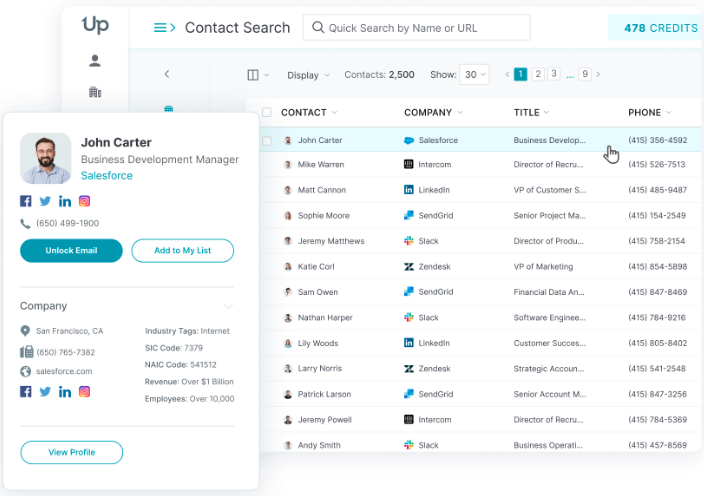This screenshot has height=496, width=704.
Task: Click phone number (415) 847-8469
Action: coord(657,292)
